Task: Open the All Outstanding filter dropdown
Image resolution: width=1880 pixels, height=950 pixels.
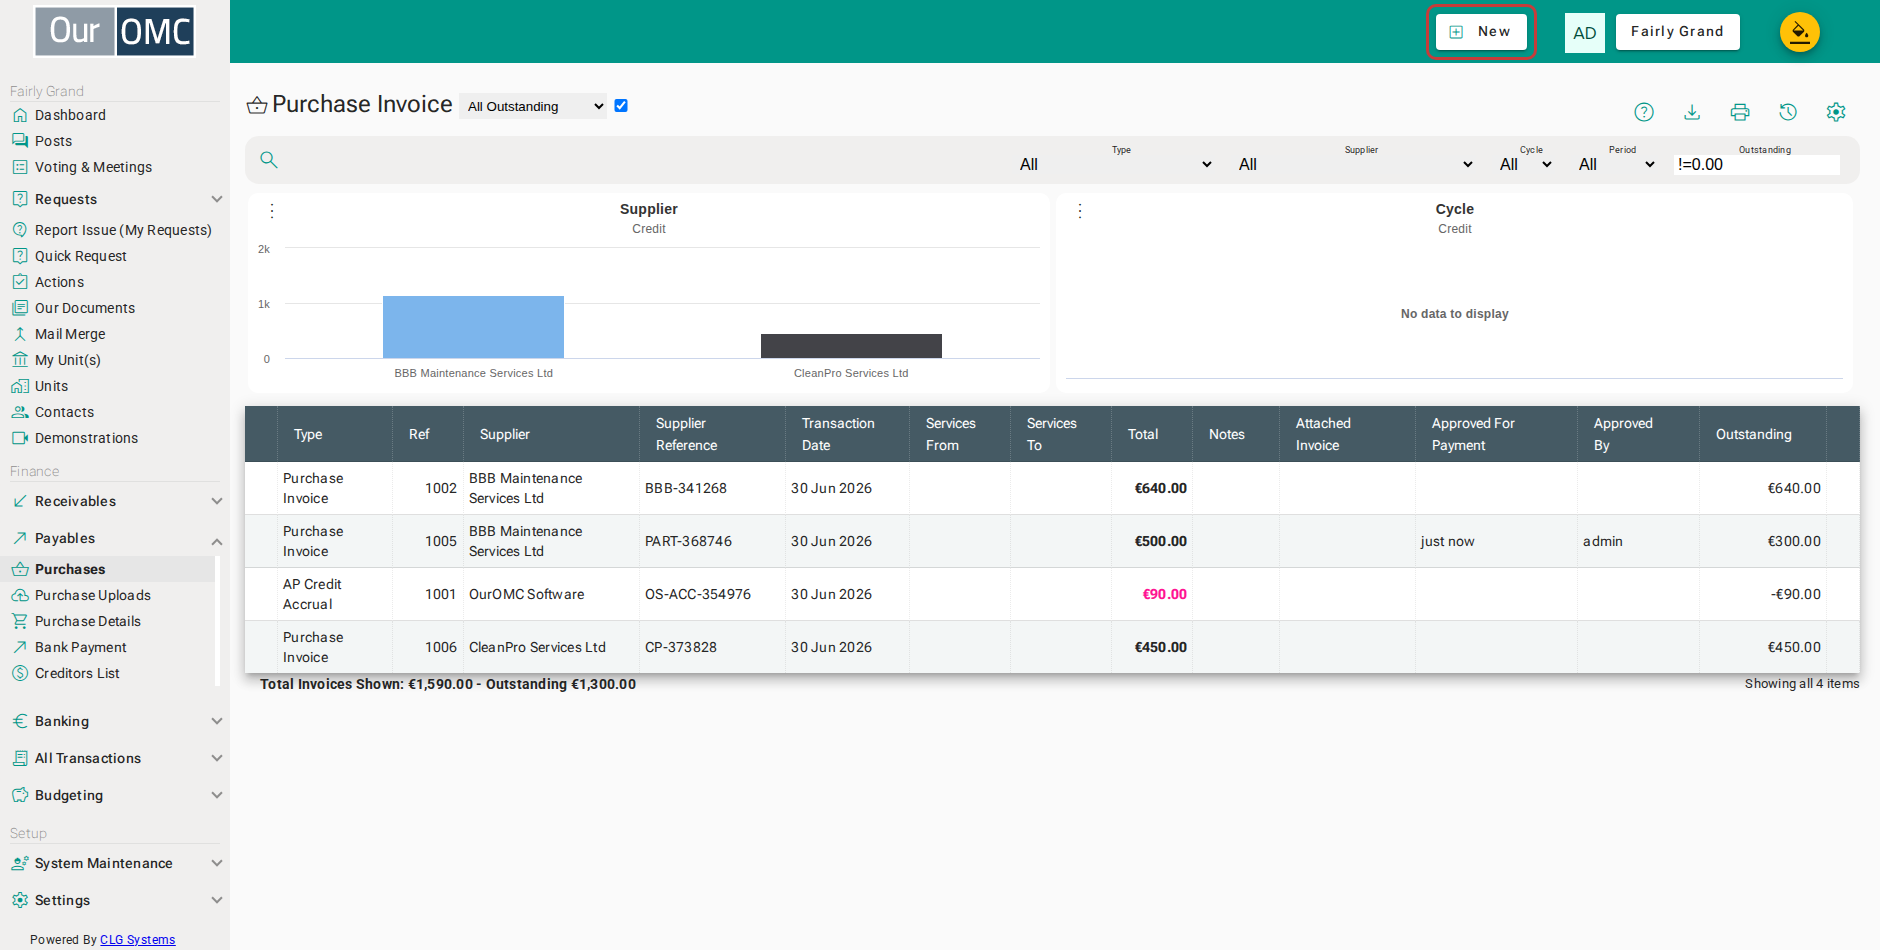Action: [534, 107]
